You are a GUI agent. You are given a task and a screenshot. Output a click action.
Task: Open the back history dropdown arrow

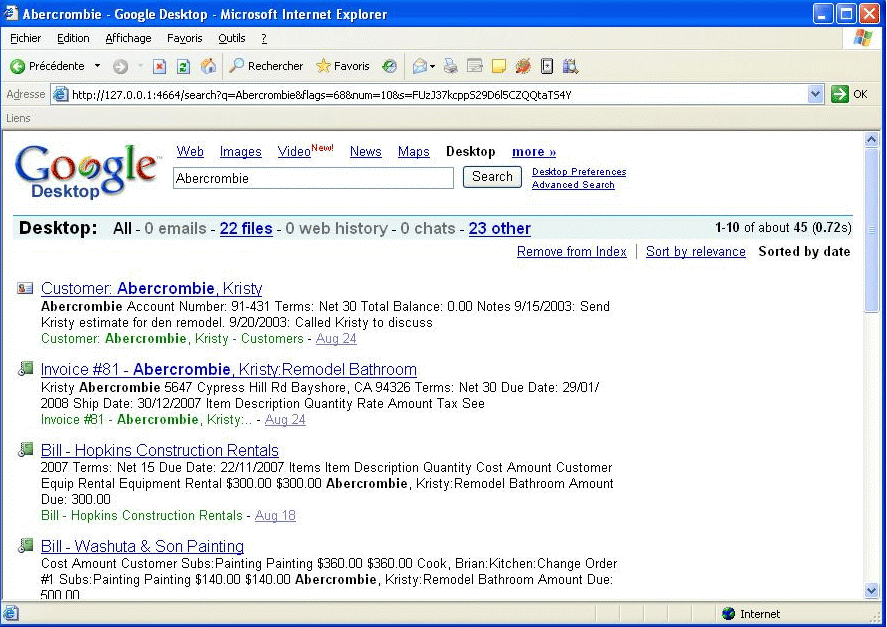click(97, 66)
